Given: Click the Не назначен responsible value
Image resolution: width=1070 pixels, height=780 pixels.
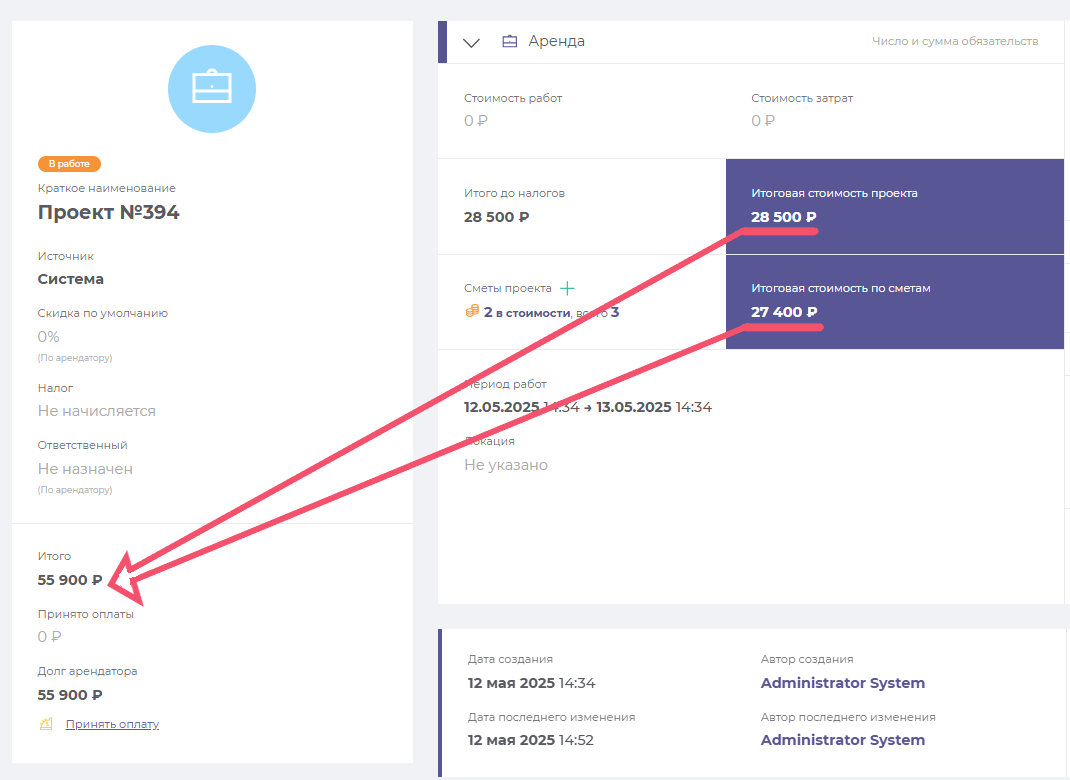Looking at the screenshot, I should click(x=85, y=469).
